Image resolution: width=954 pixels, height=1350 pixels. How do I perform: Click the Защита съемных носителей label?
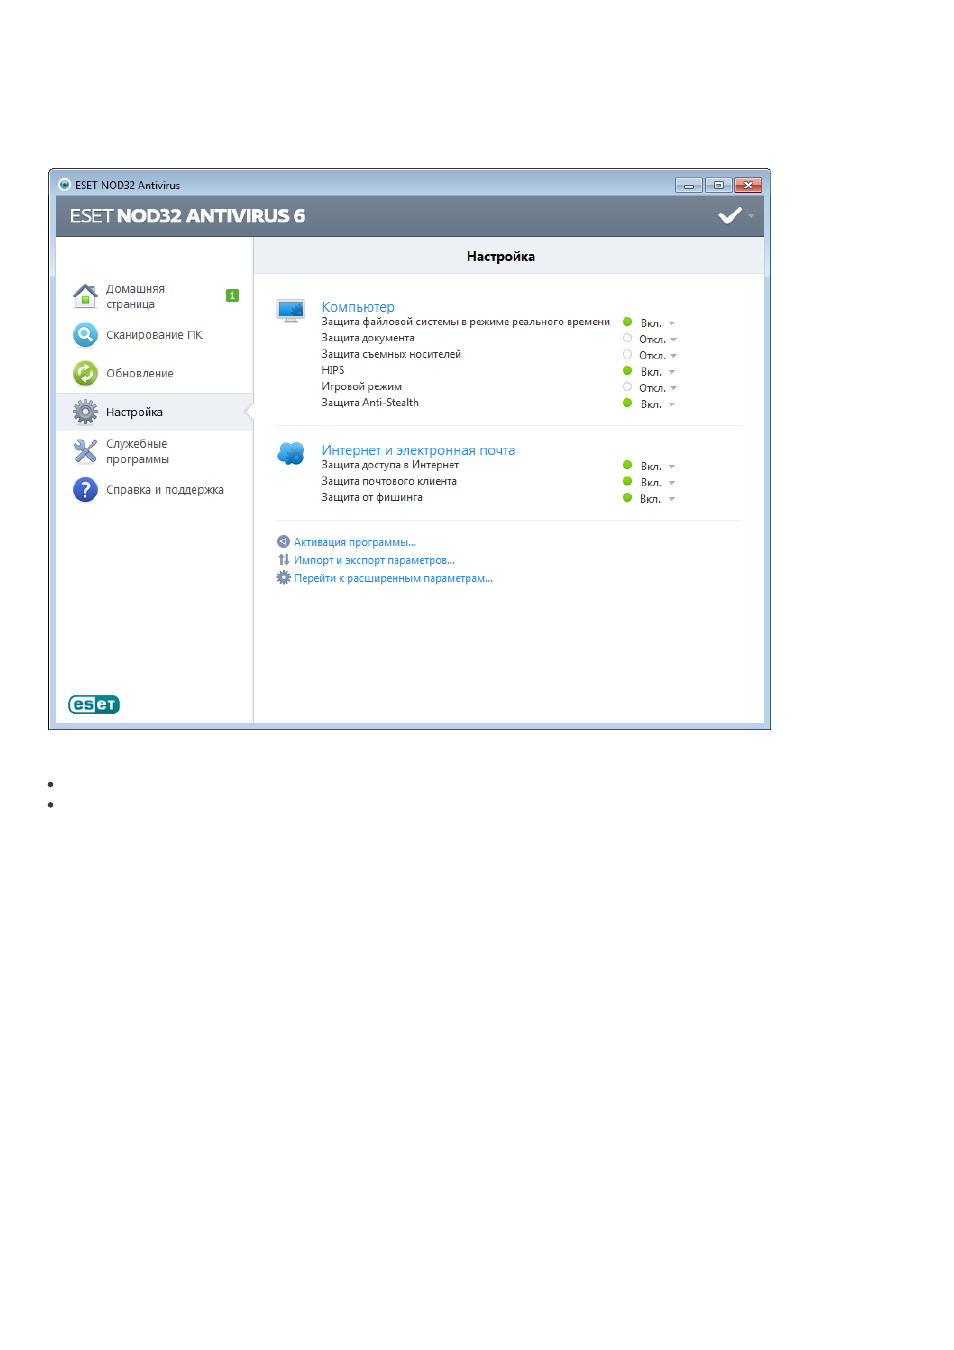pyautogui.click(x=391, y=354)
